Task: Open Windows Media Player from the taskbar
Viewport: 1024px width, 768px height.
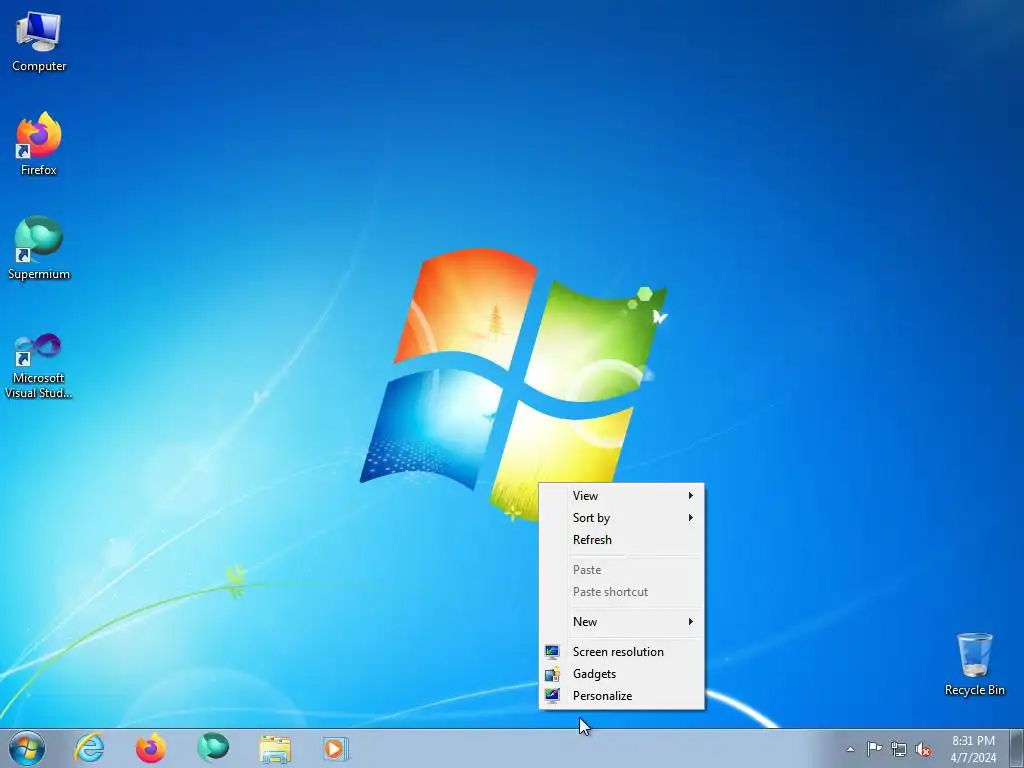Action: (x=336, y=748)
